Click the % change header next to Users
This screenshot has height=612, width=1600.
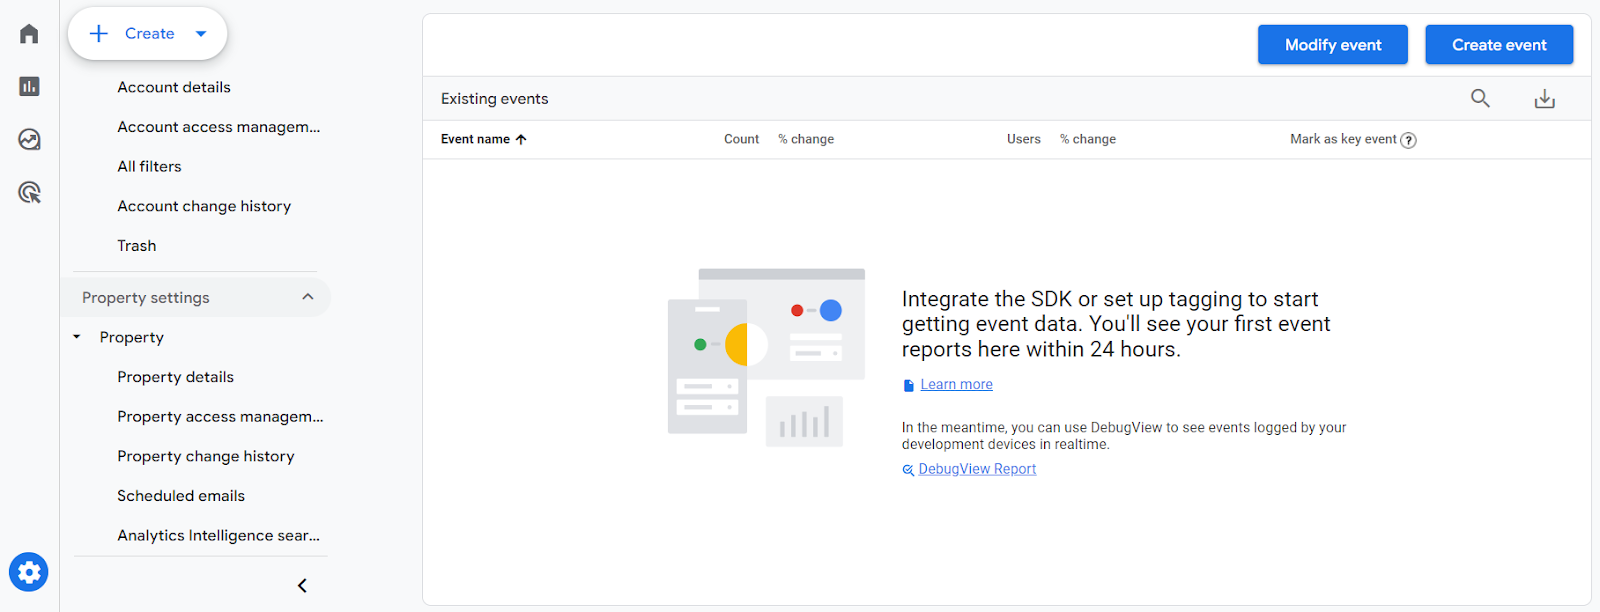click(1088, 139)
